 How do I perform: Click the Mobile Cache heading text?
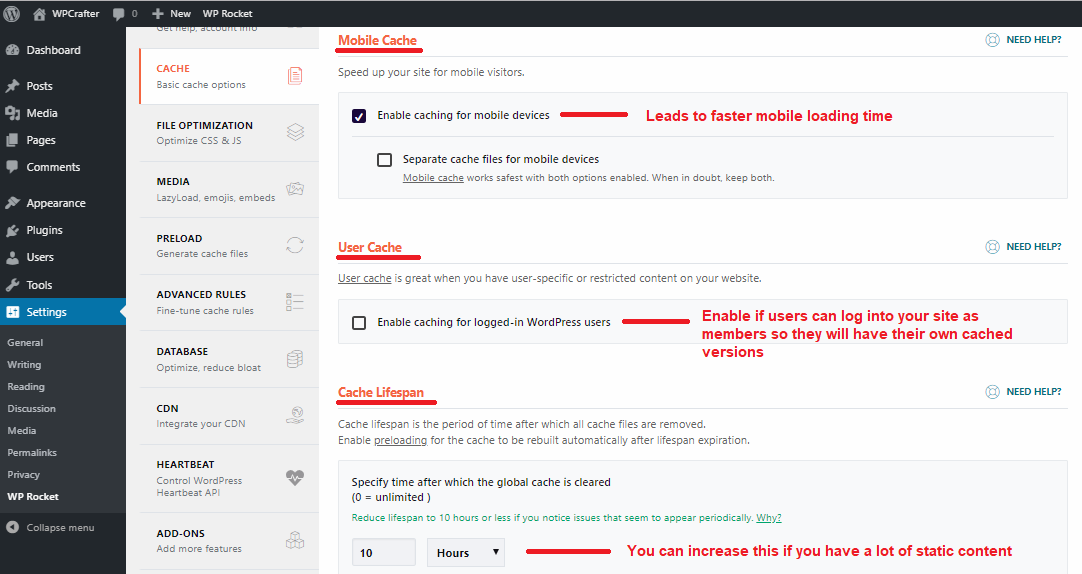tap(377, 40)
